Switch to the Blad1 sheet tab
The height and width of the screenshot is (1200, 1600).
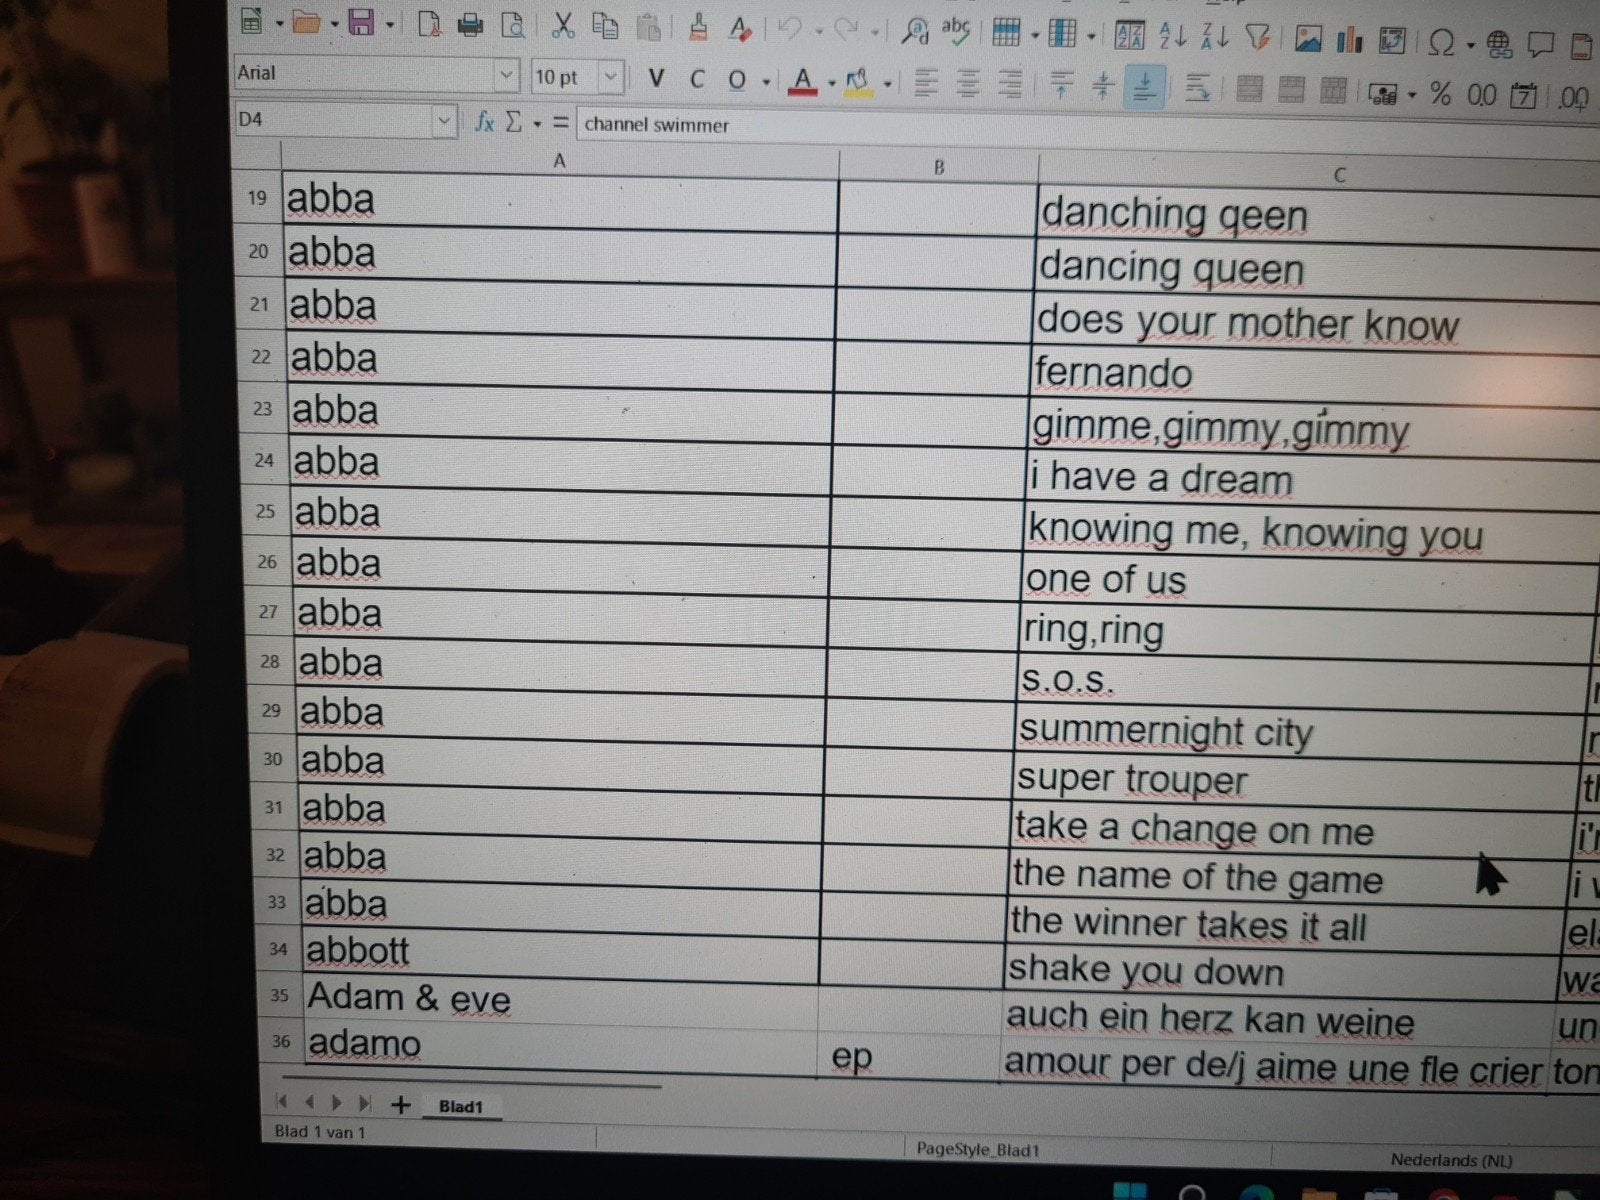point(460,1107)
